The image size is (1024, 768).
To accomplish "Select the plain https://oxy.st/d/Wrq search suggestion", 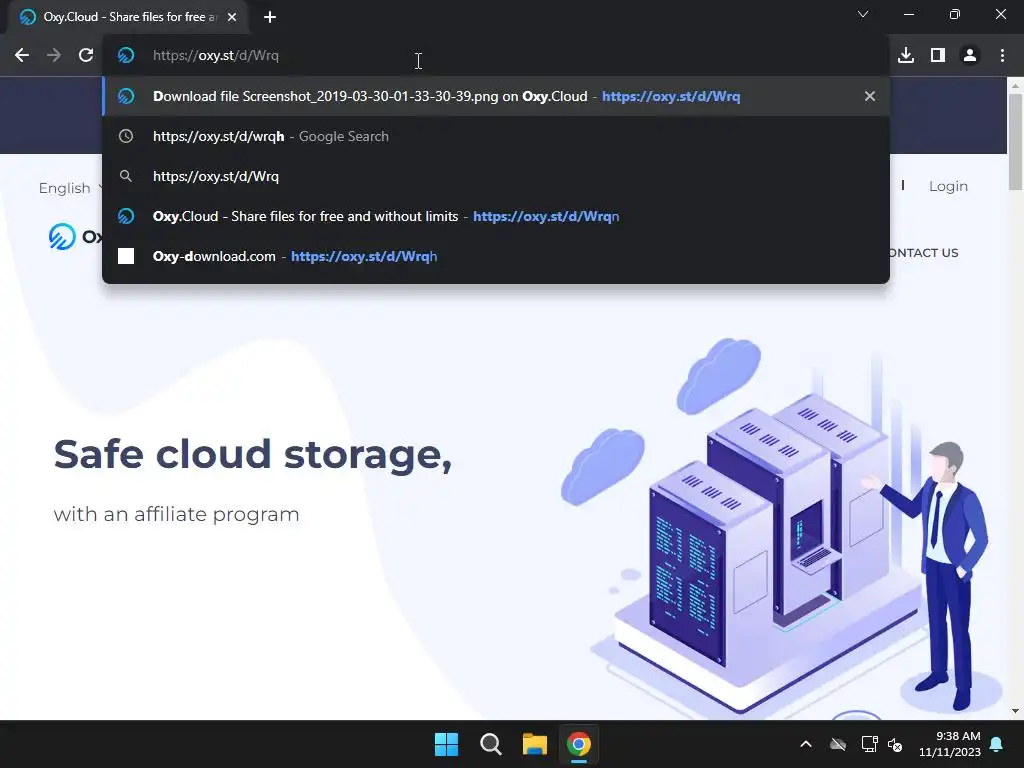I will pos(496,176).
